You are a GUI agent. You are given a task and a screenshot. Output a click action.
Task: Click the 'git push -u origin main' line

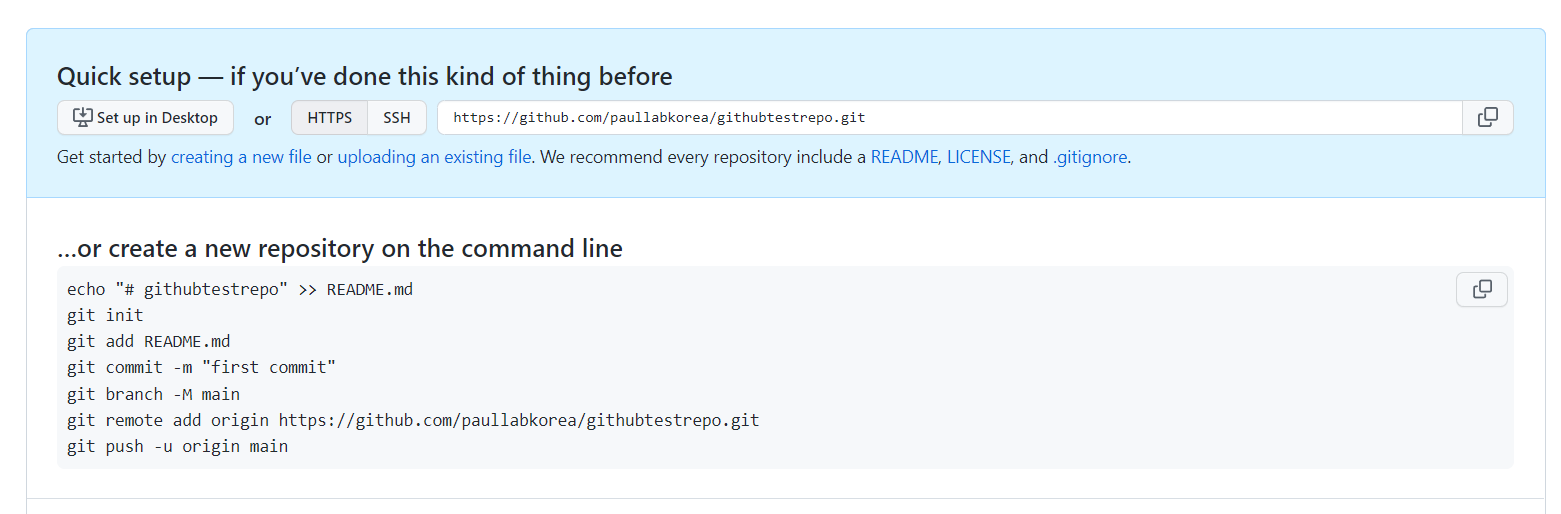pos(177,446)
